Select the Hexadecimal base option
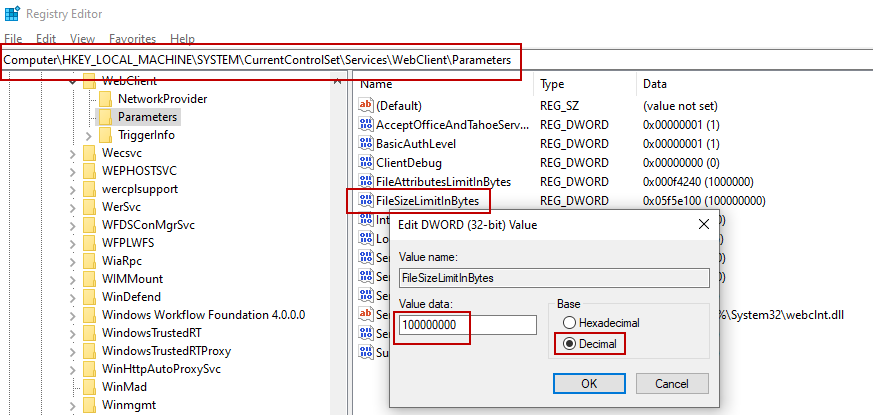Screen dimensions: 873x415 570,323
